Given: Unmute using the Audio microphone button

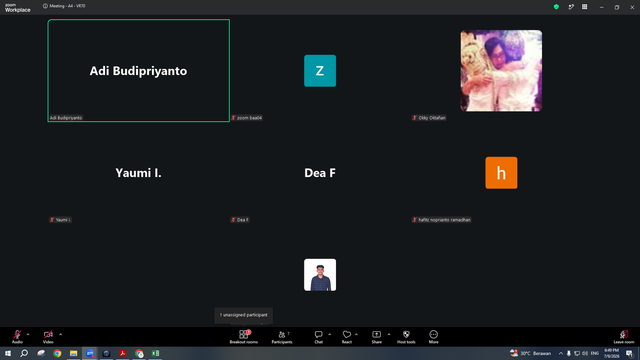Looking at the screenshot, I should coord(17,337).
